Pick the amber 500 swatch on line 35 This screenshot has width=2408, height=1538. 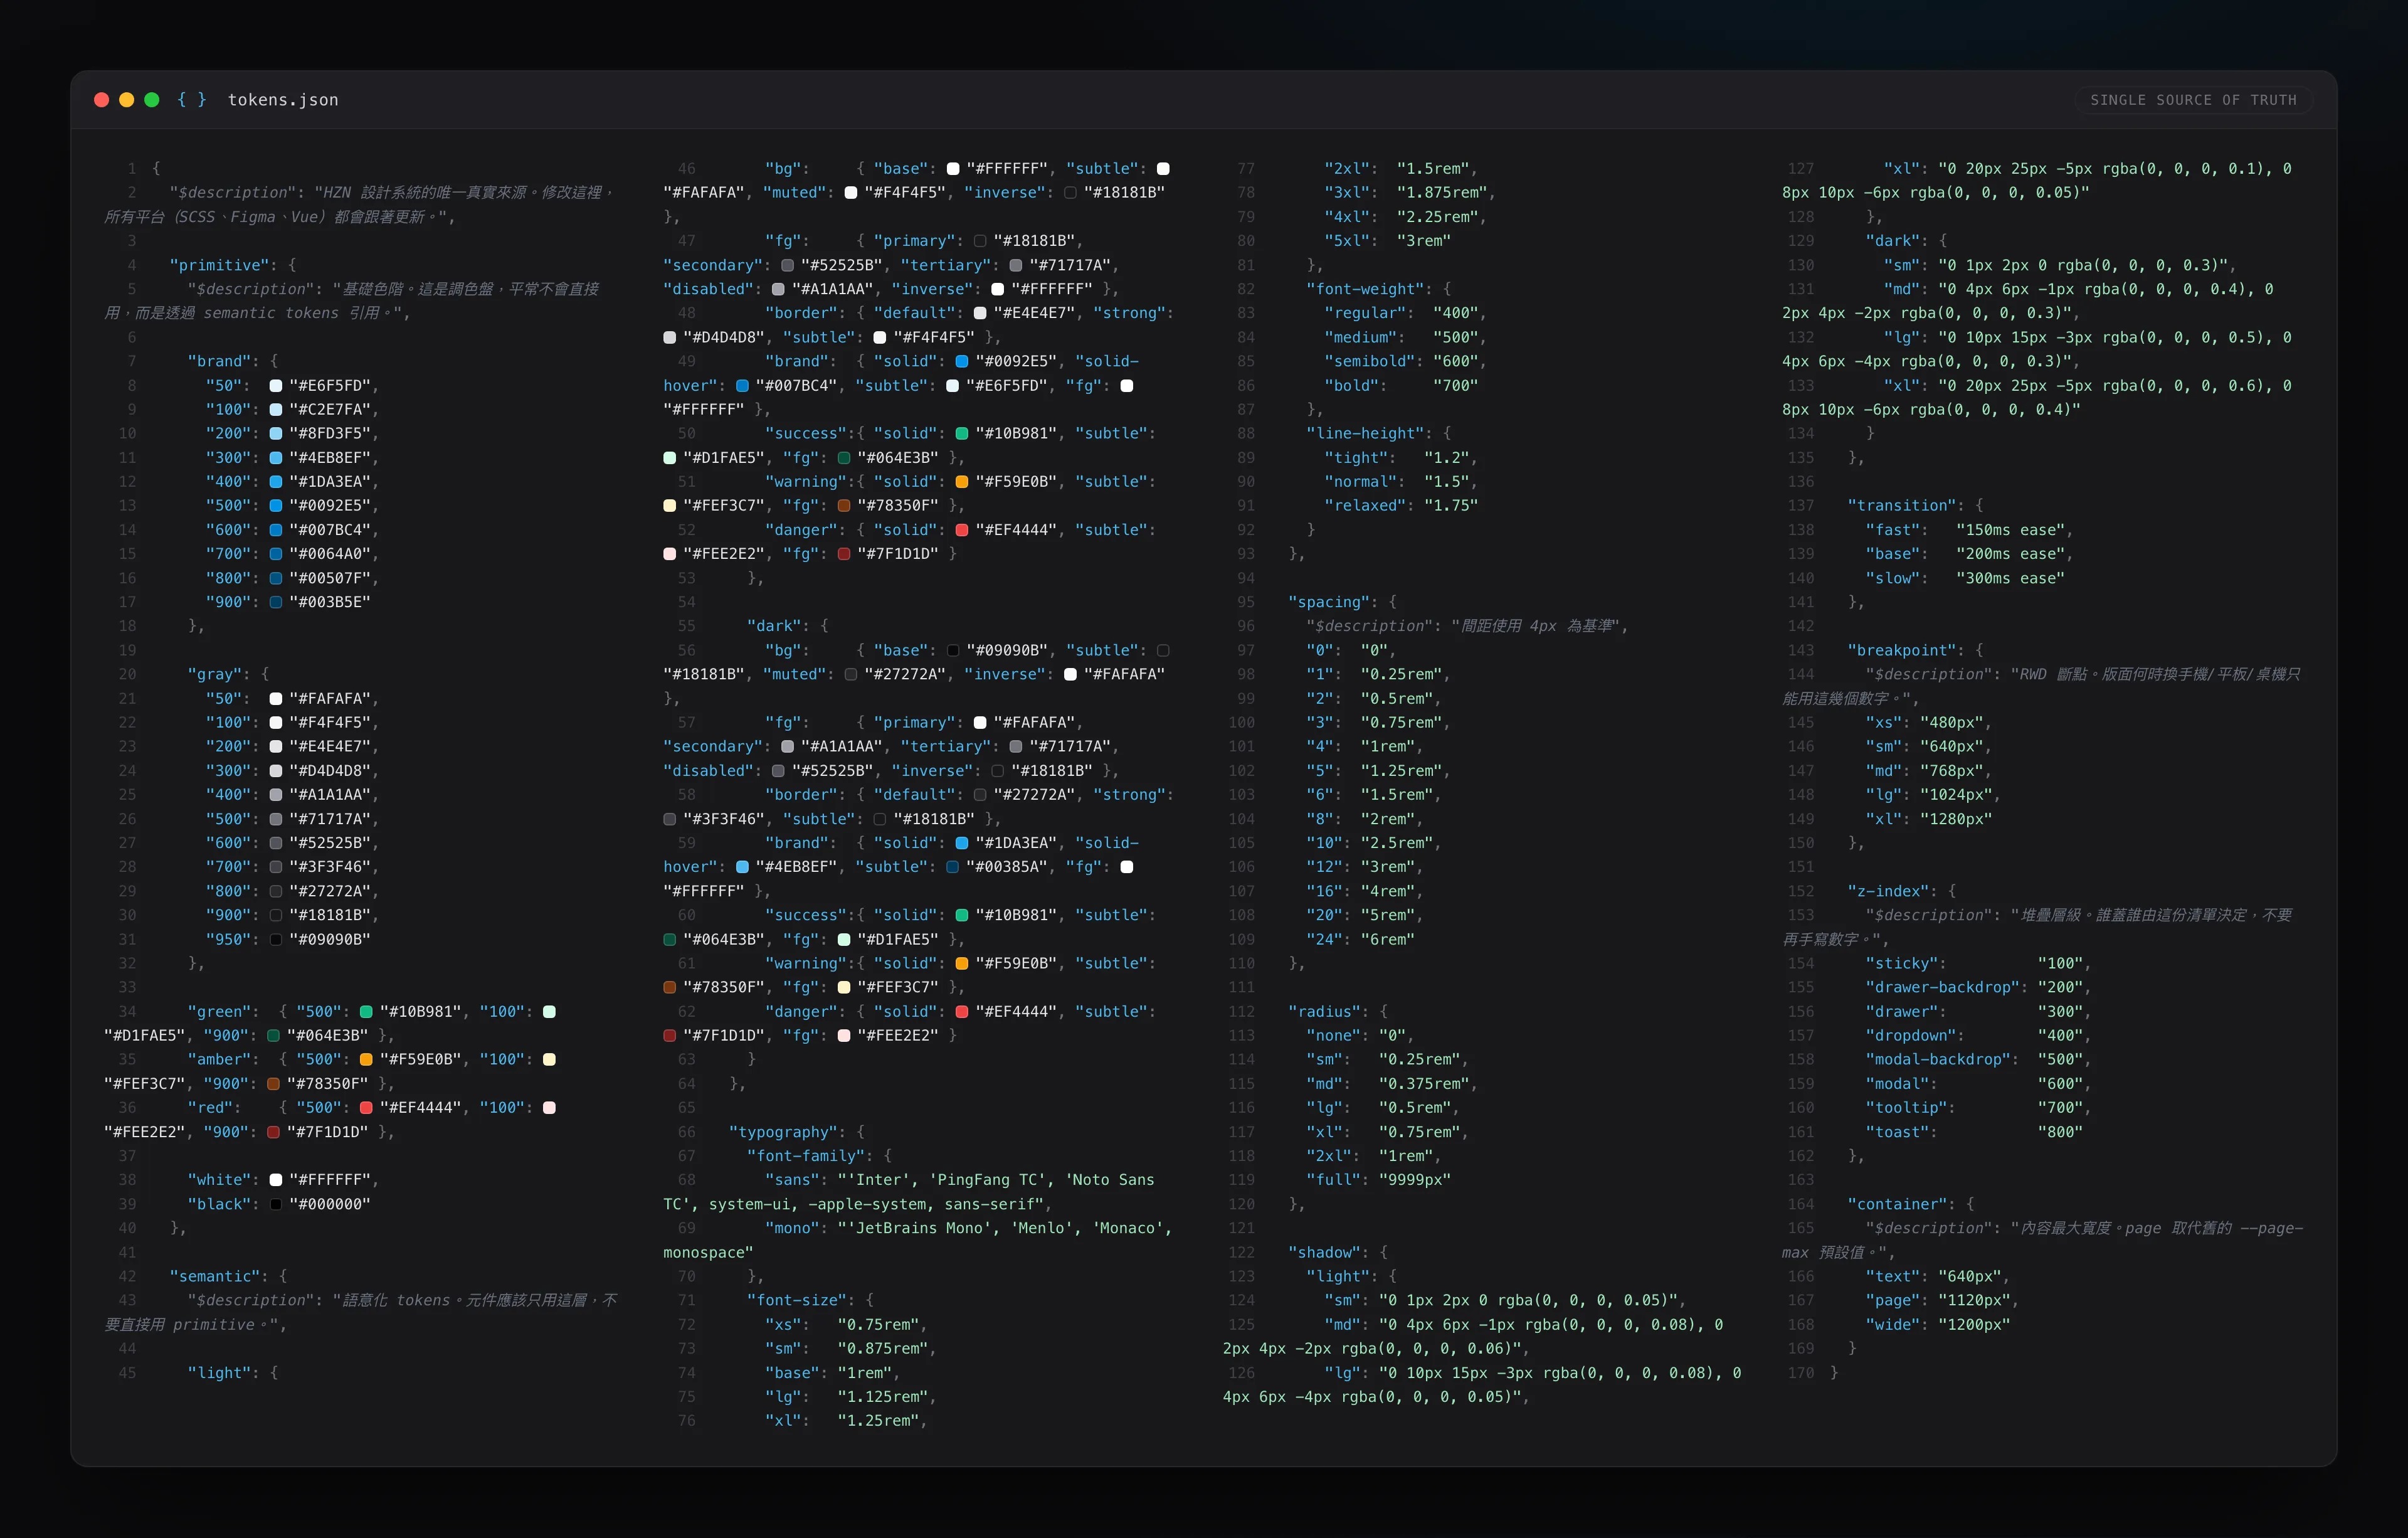pos(366,1060)
